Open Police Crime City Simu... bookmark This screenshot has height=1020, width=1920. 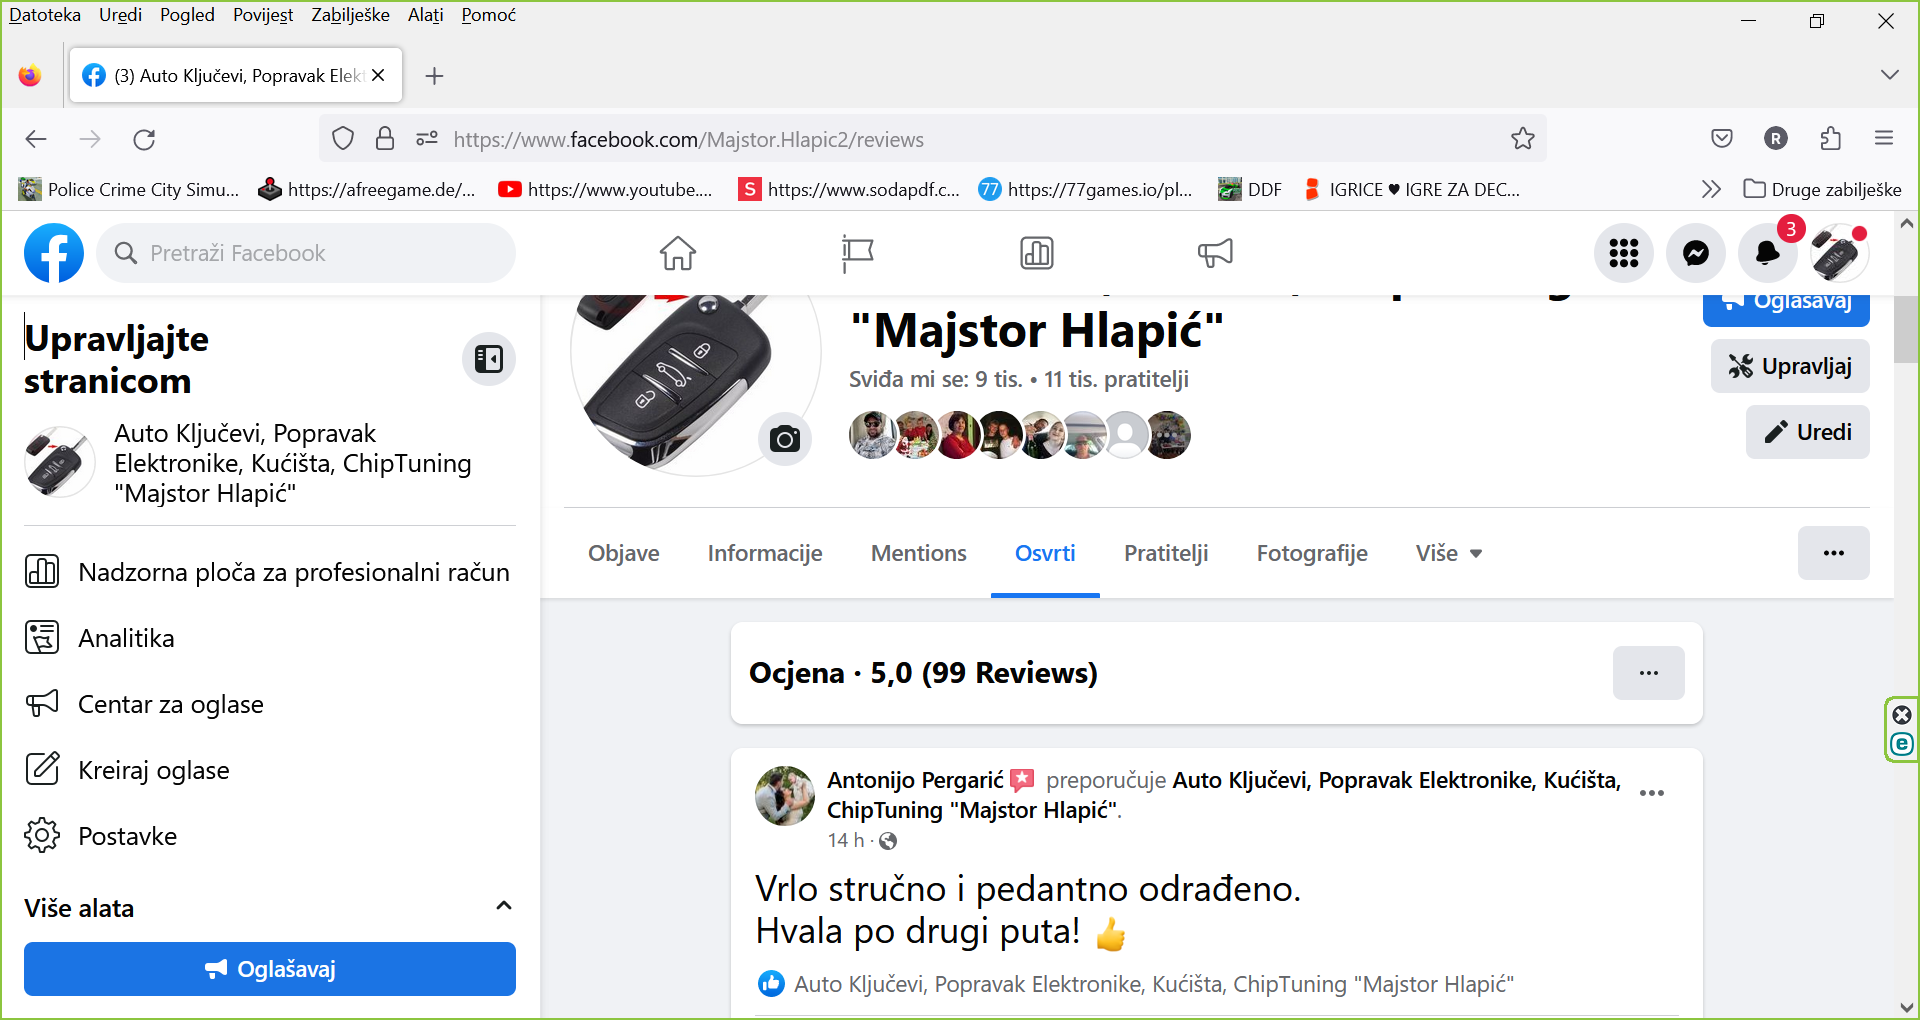[x=129, y=189]
